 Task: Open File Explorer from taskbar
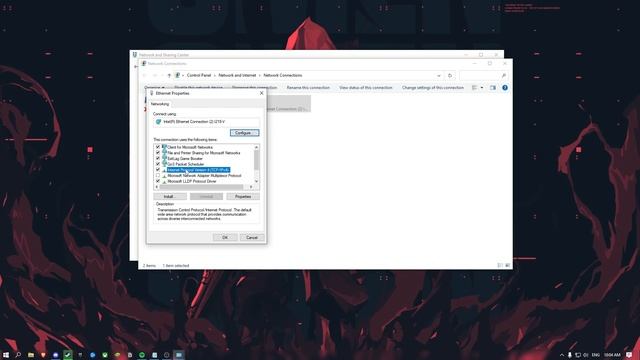coord(31,355)
